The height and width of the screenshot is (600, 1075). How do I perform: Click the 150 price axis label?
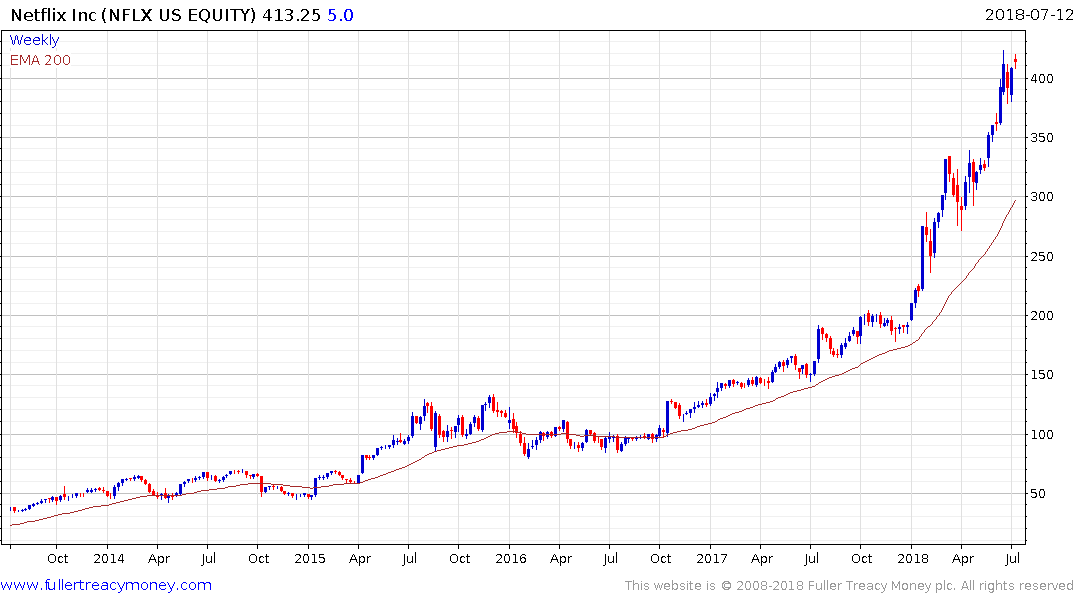click(x=1042, y=375)
